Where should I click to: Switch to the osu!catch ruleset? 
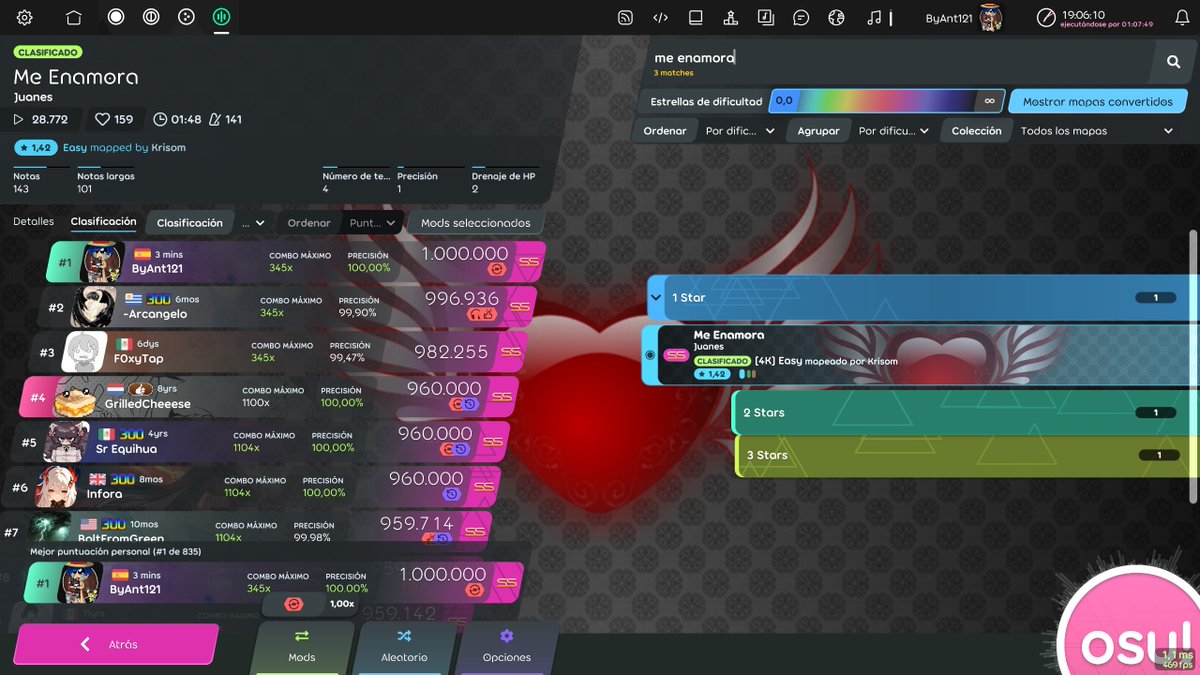[186, 17]
